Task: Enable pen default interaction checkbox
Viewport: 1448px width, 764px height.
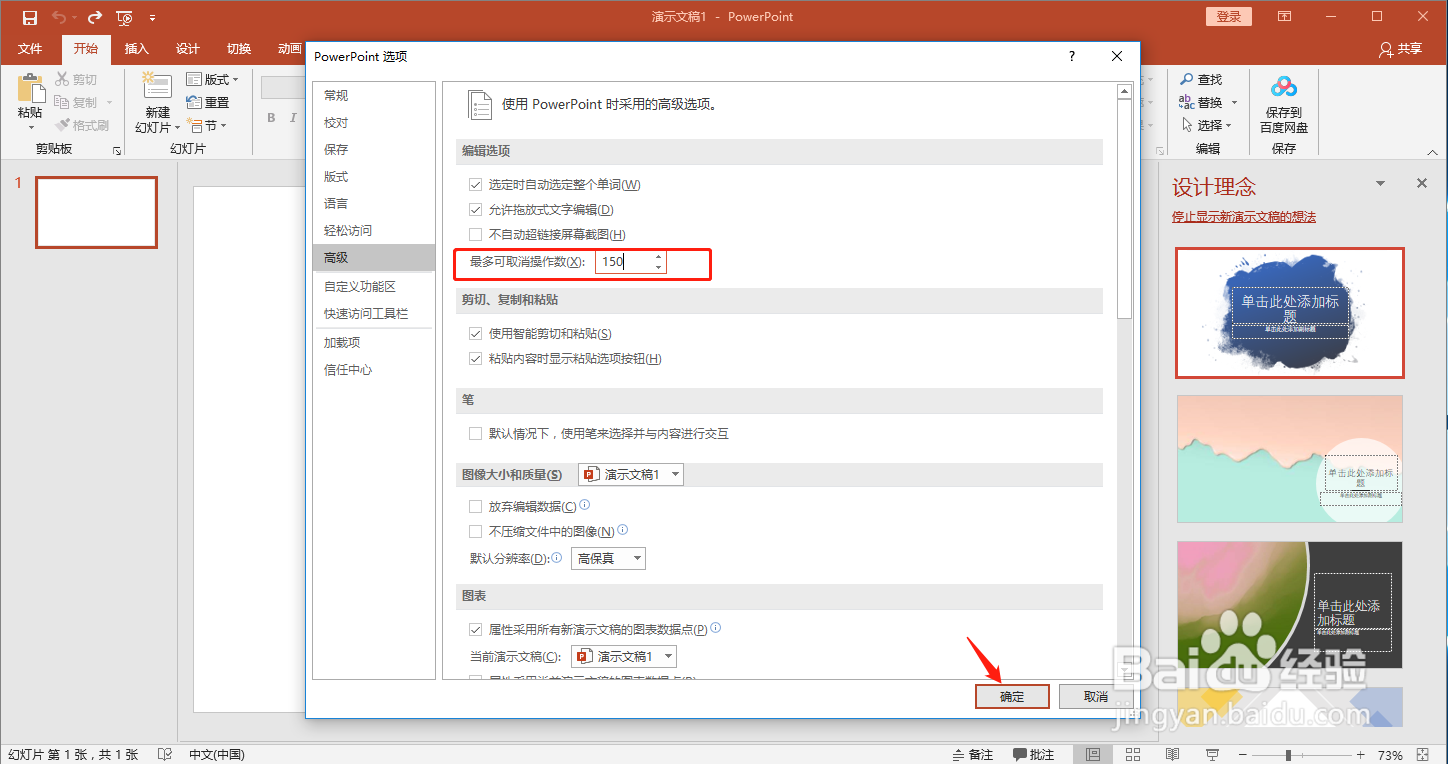Action: [476, 434]
